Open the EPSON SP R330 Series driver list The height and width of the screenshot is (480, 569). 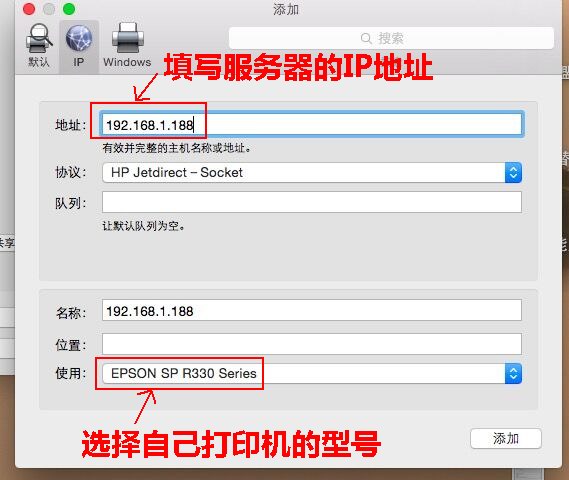coord(312,373)
